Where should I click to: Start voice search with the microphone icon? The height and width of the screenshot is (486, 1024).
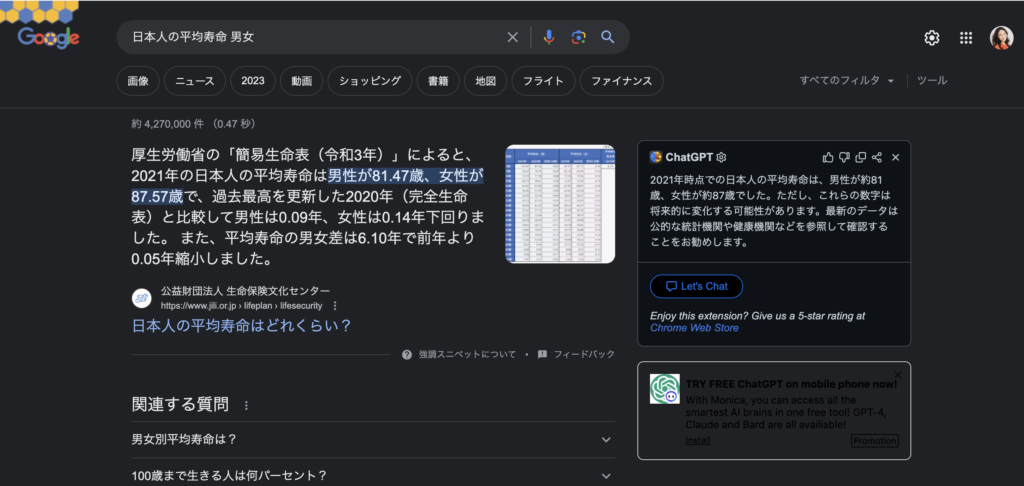[x=549, y=37]
